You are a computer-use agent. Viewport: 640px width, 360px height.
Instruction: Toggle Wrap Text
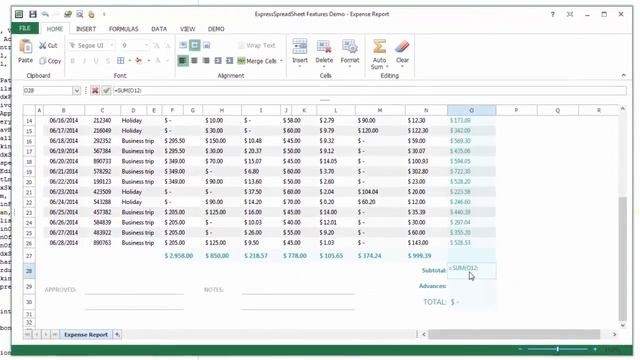[257, 46]
